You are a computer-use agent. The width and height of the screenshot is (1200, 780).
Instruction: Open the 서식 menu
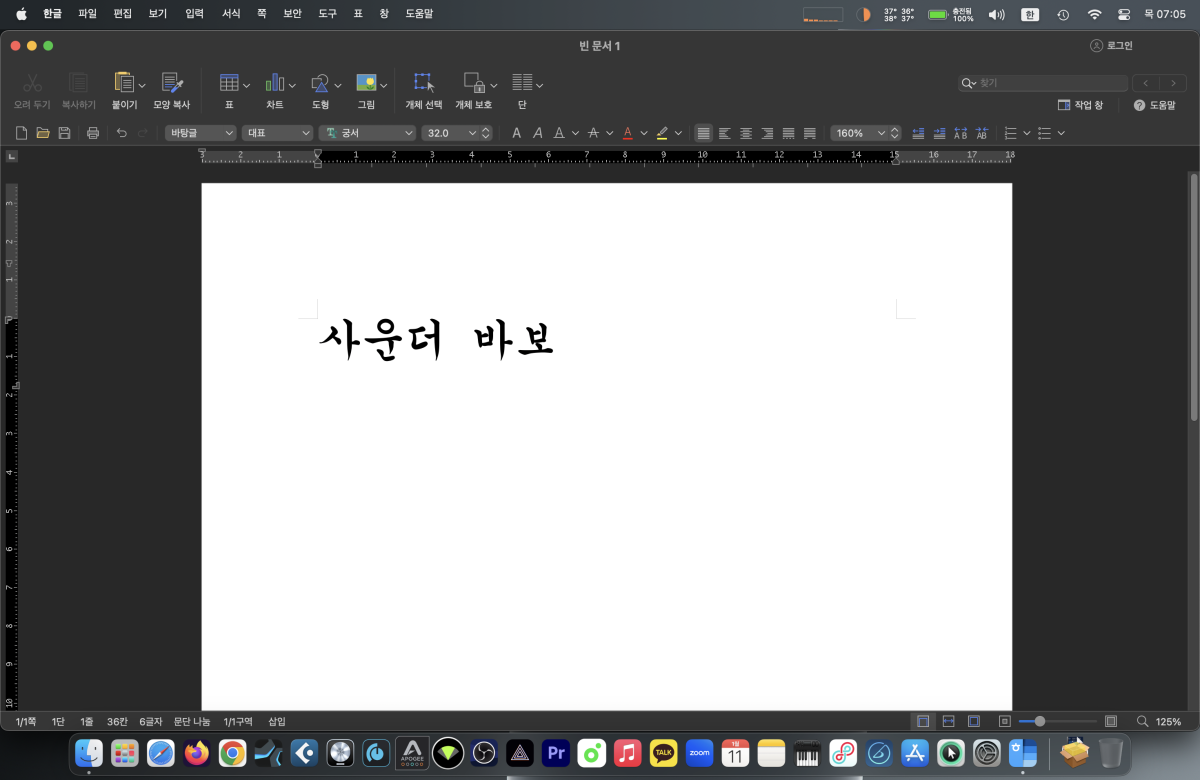tap(231, 14)
